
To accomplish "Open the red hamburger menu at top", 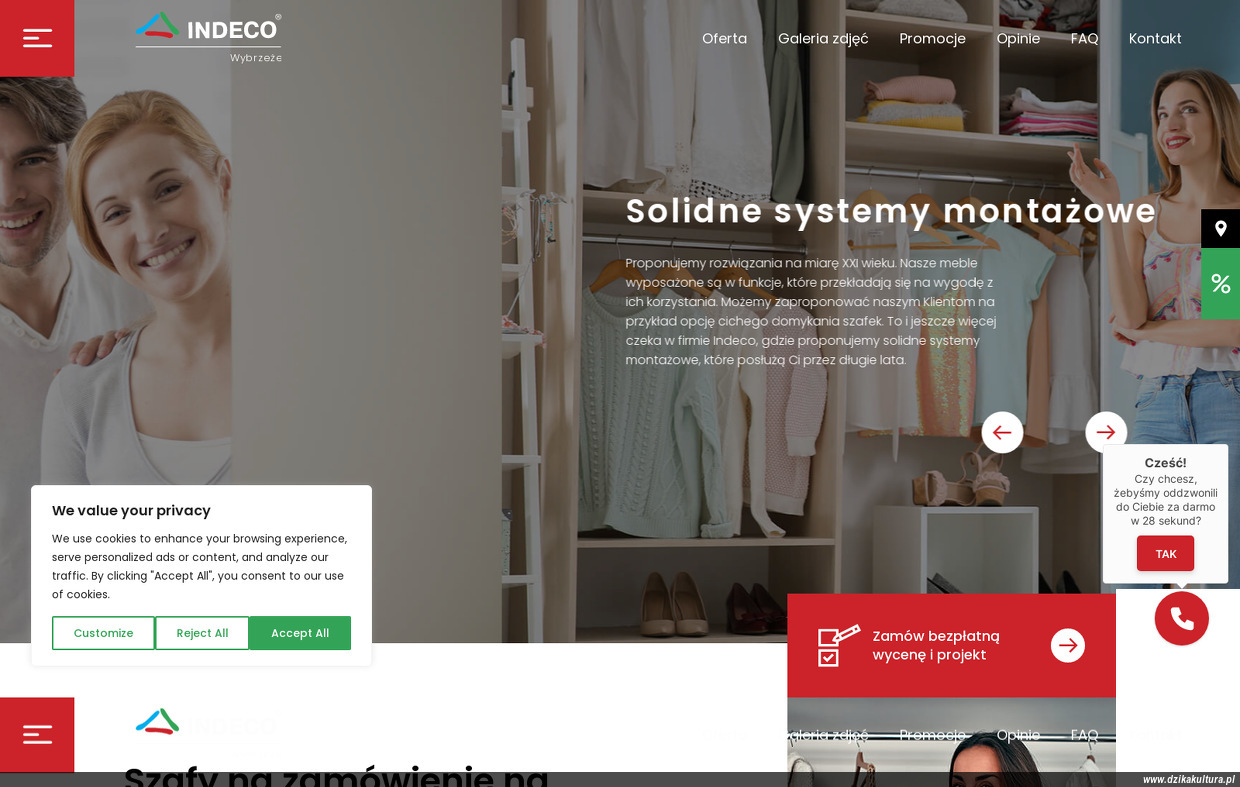I will click(x=37, y=38).
